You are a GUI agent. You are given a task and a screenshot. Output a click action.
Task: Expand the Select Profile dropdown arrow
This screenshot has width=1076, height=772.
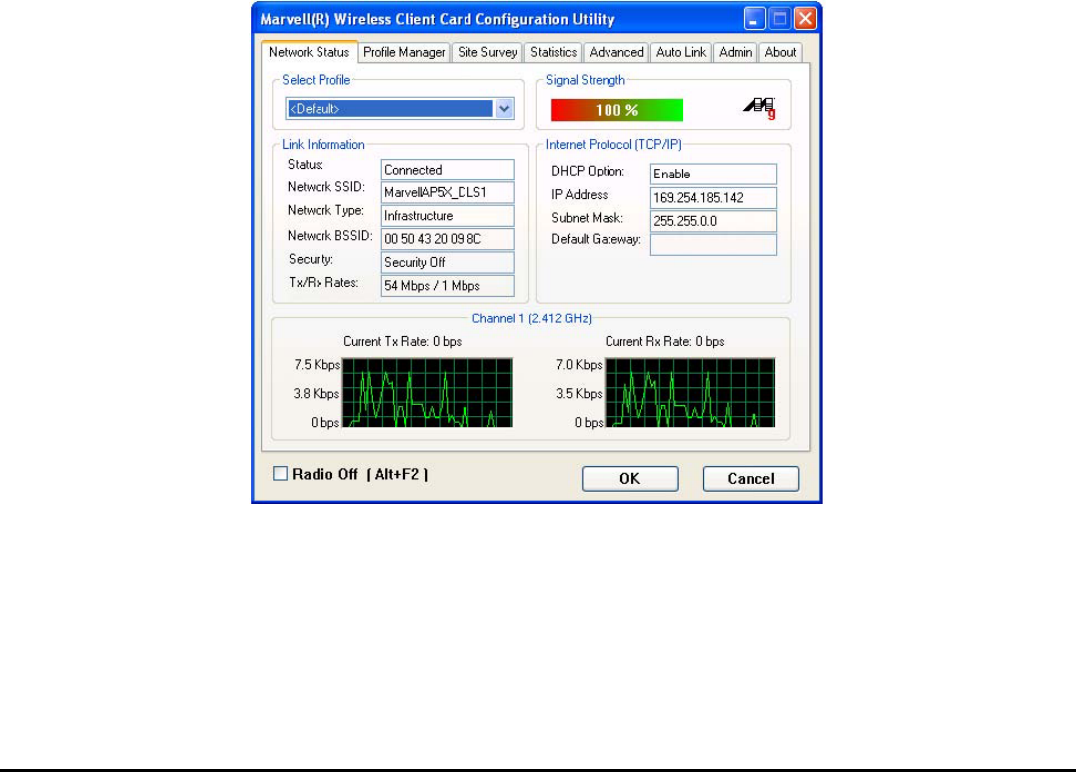[x=504, y=108]
